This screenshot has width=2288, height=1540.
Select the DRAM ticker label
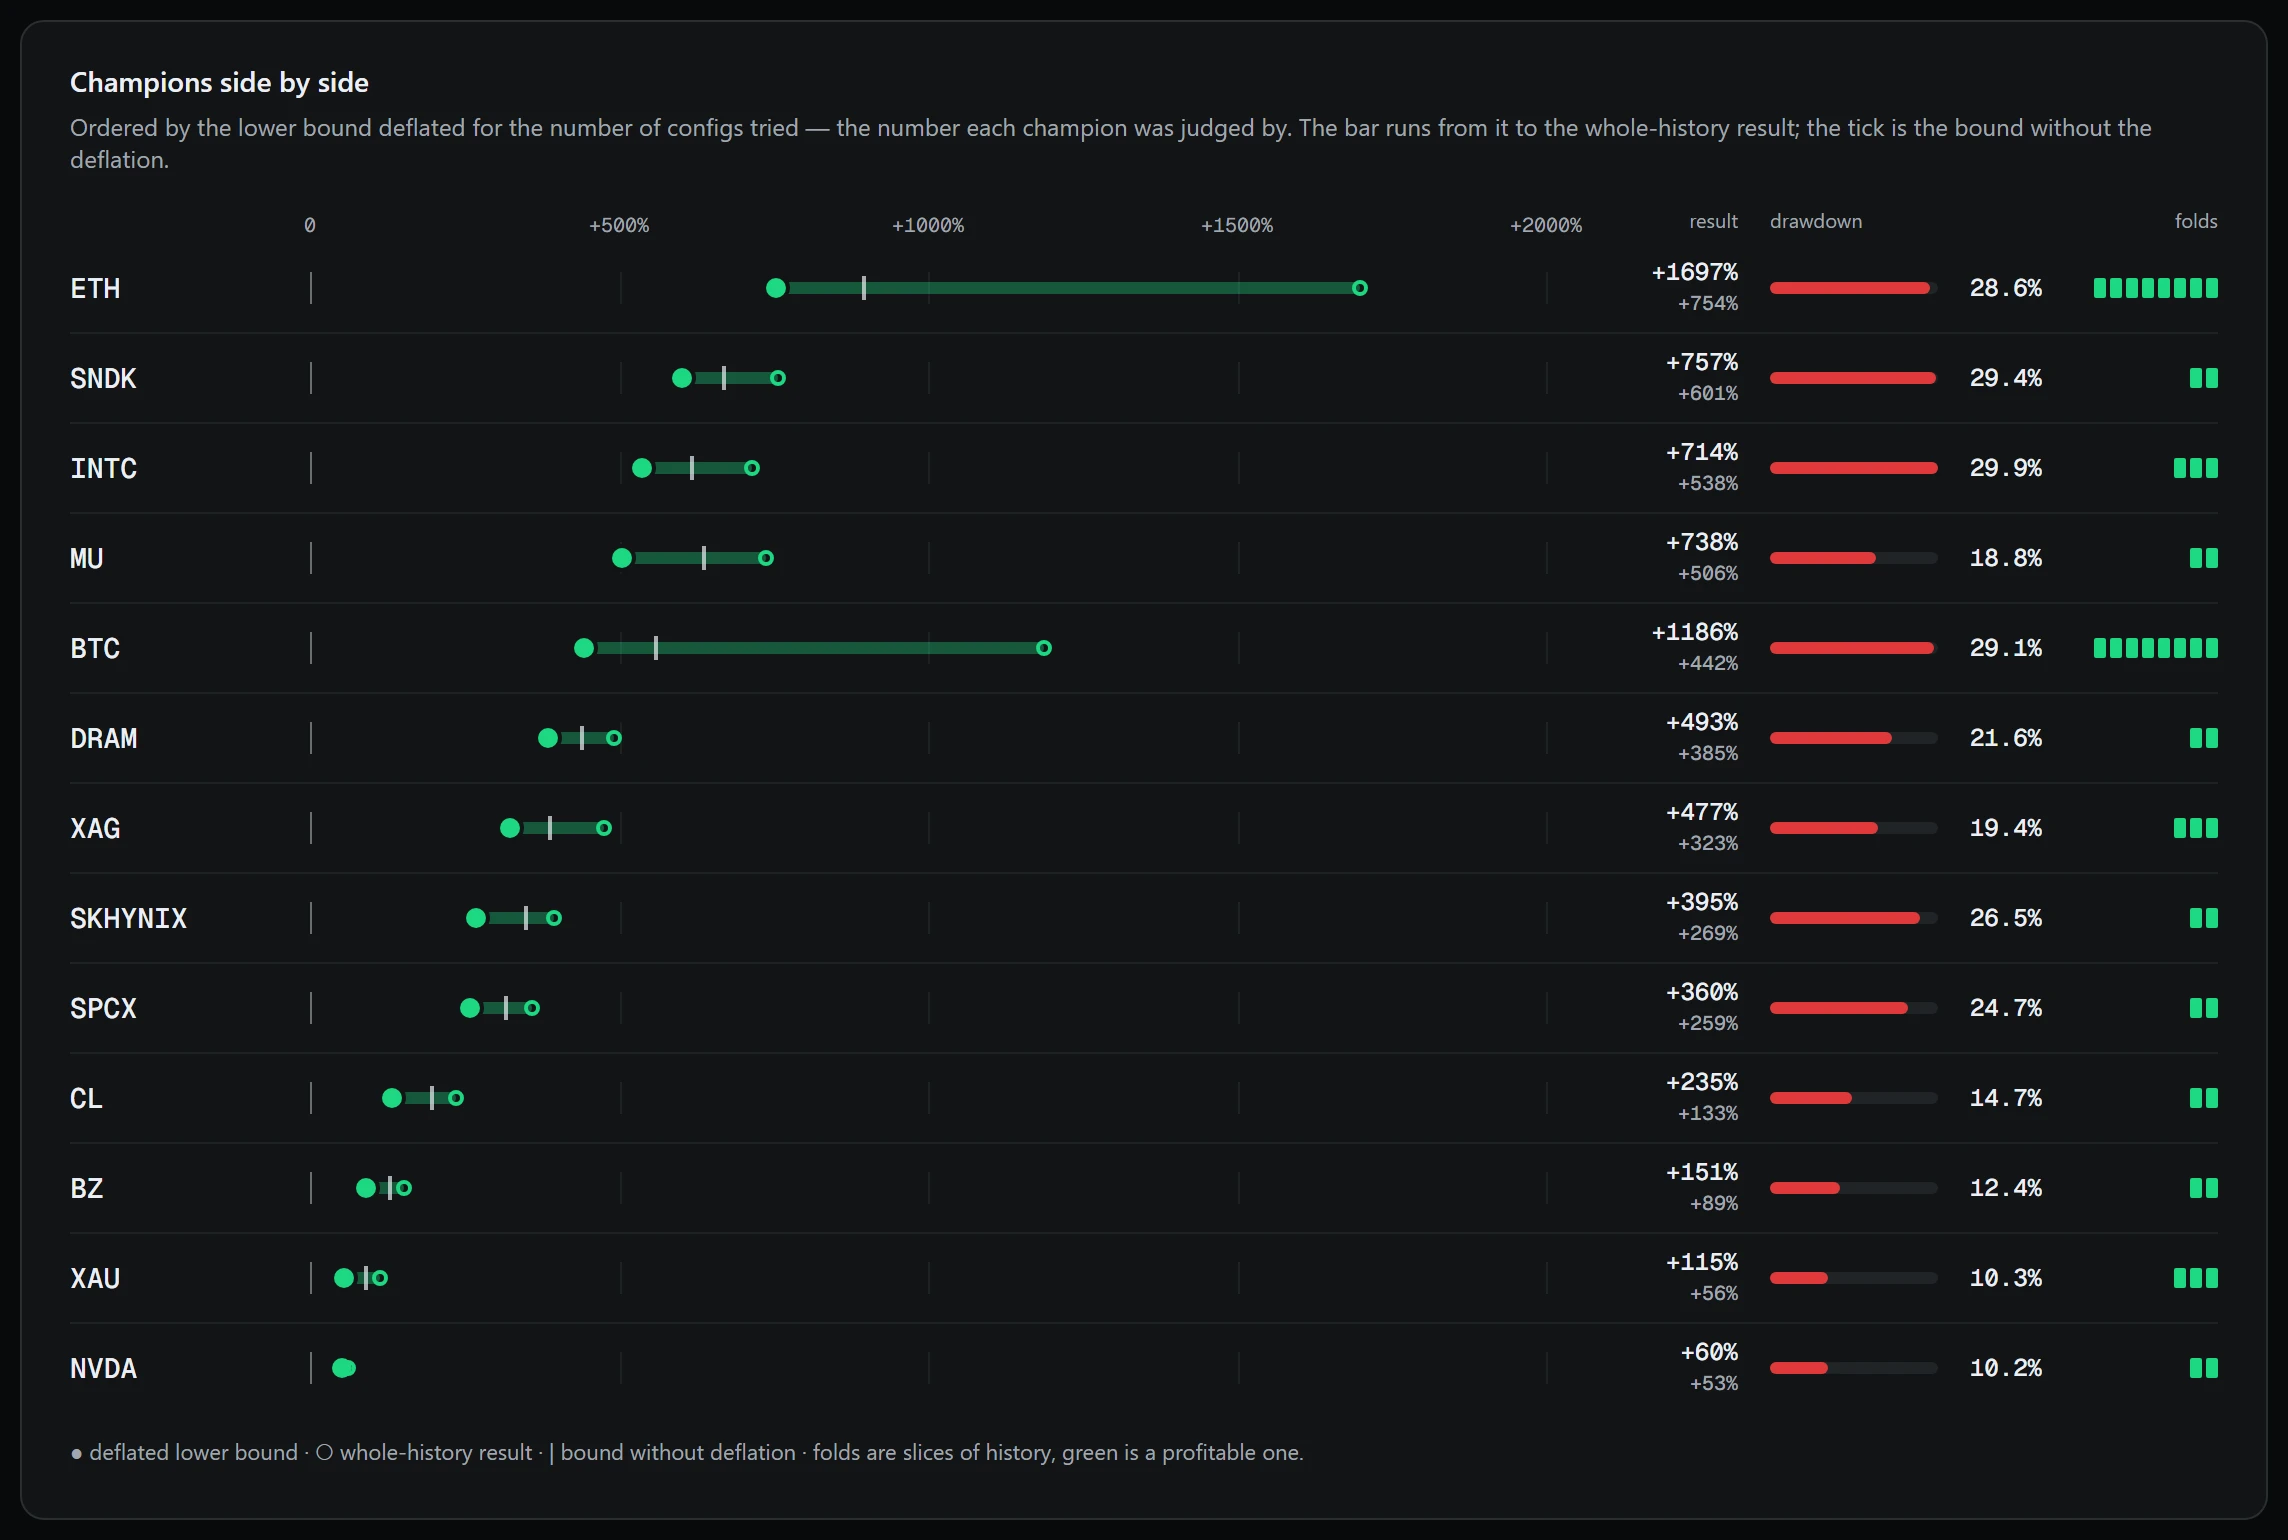[103, 739]
